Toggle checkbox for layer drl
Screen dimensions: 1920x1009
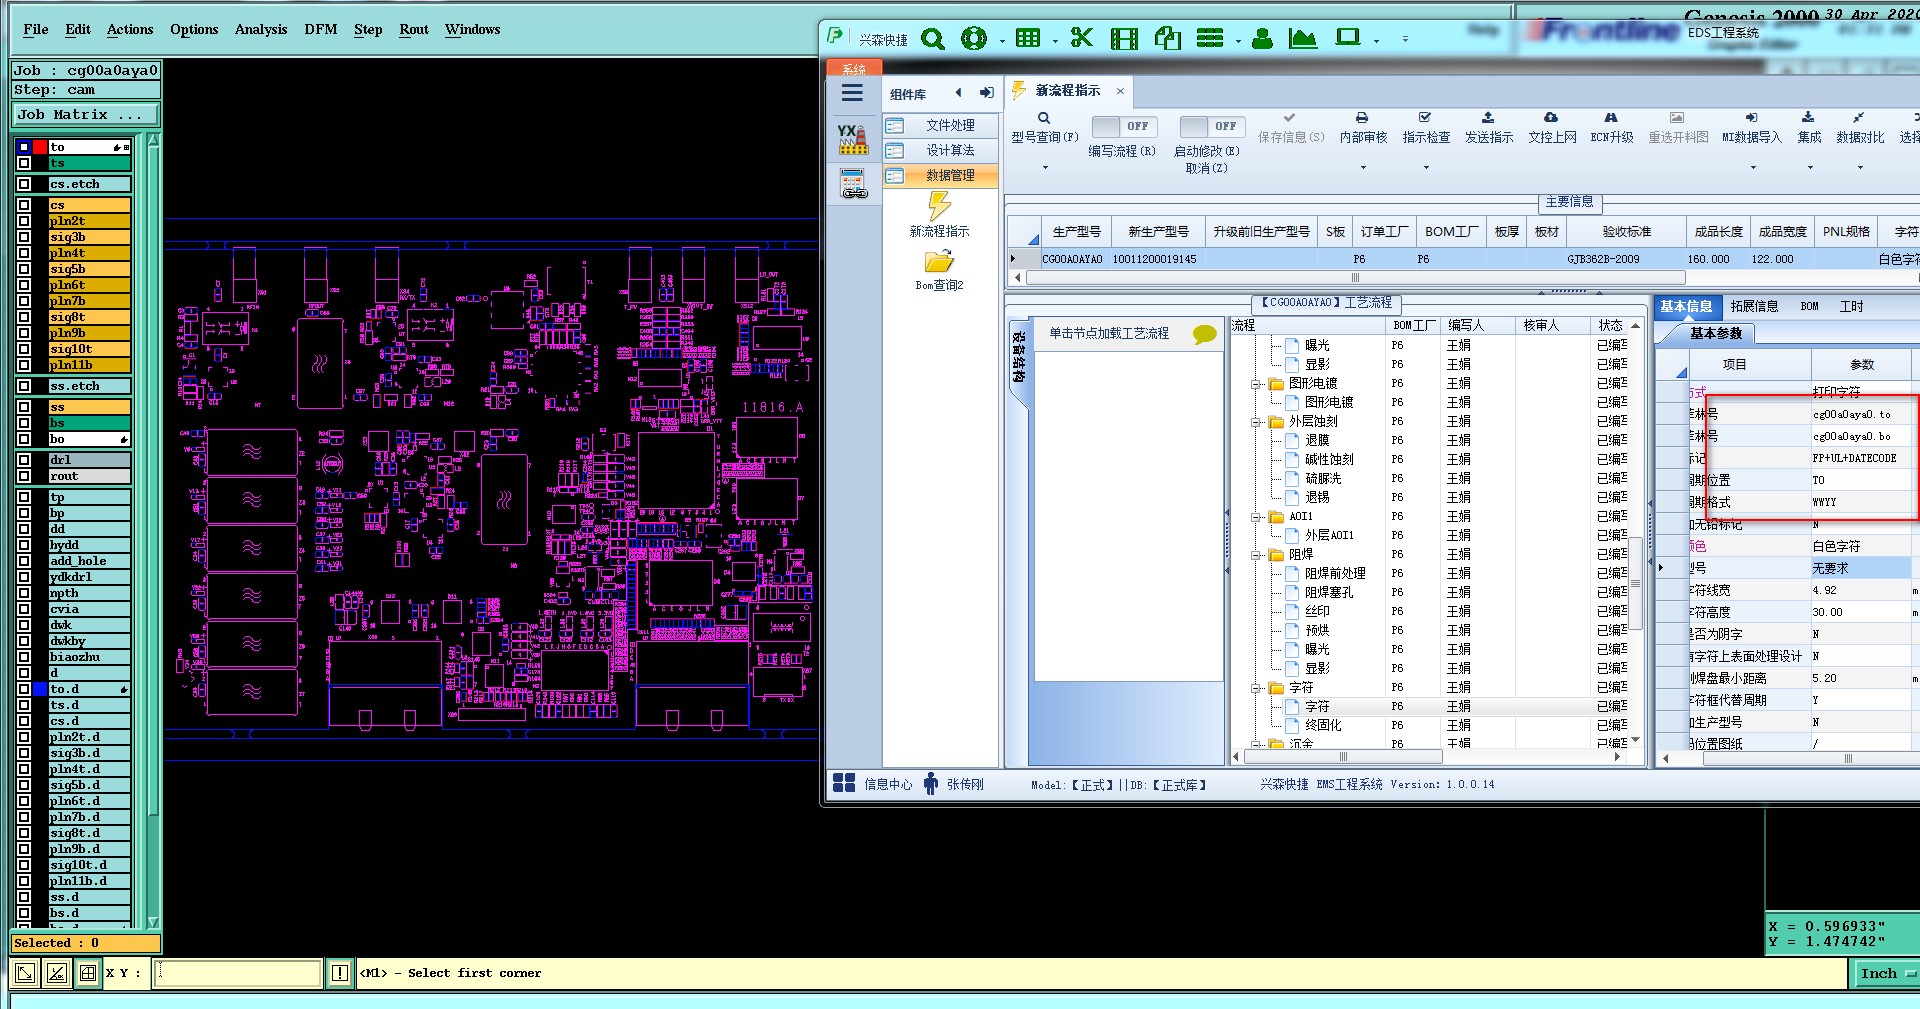[x=24, y=460]
